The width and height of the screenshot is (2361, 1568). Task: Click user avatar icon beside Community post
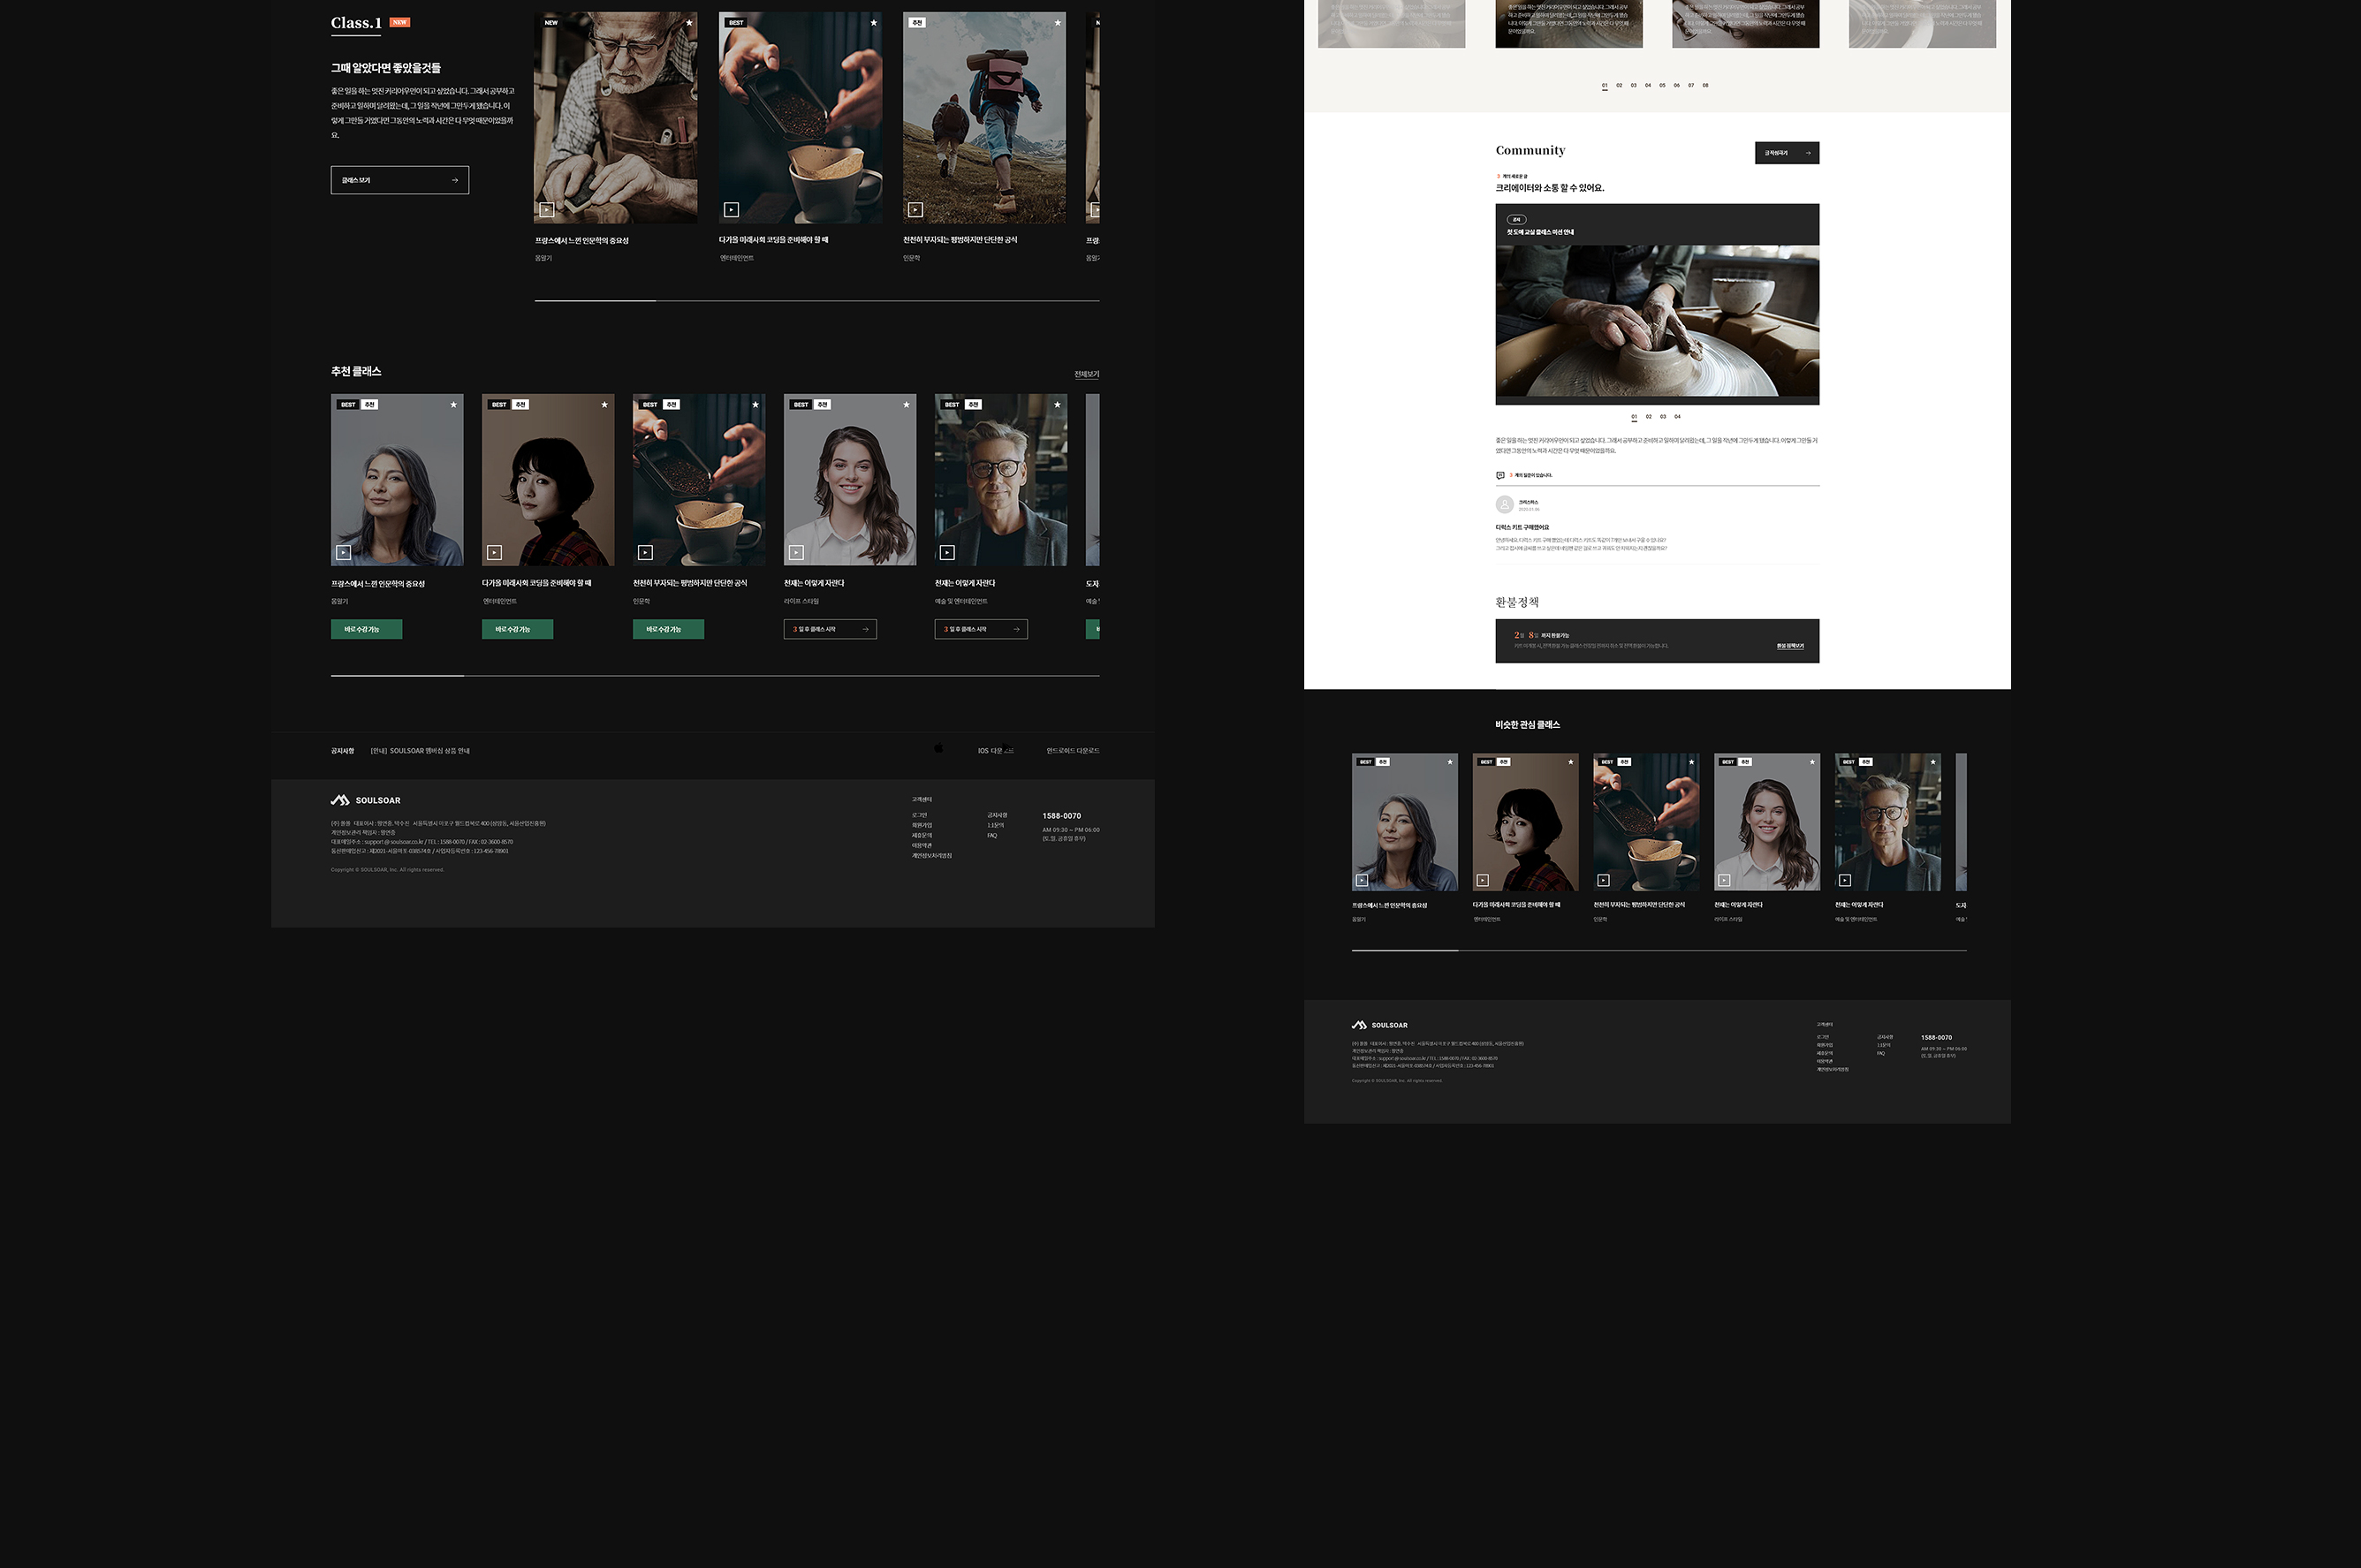1504,505
